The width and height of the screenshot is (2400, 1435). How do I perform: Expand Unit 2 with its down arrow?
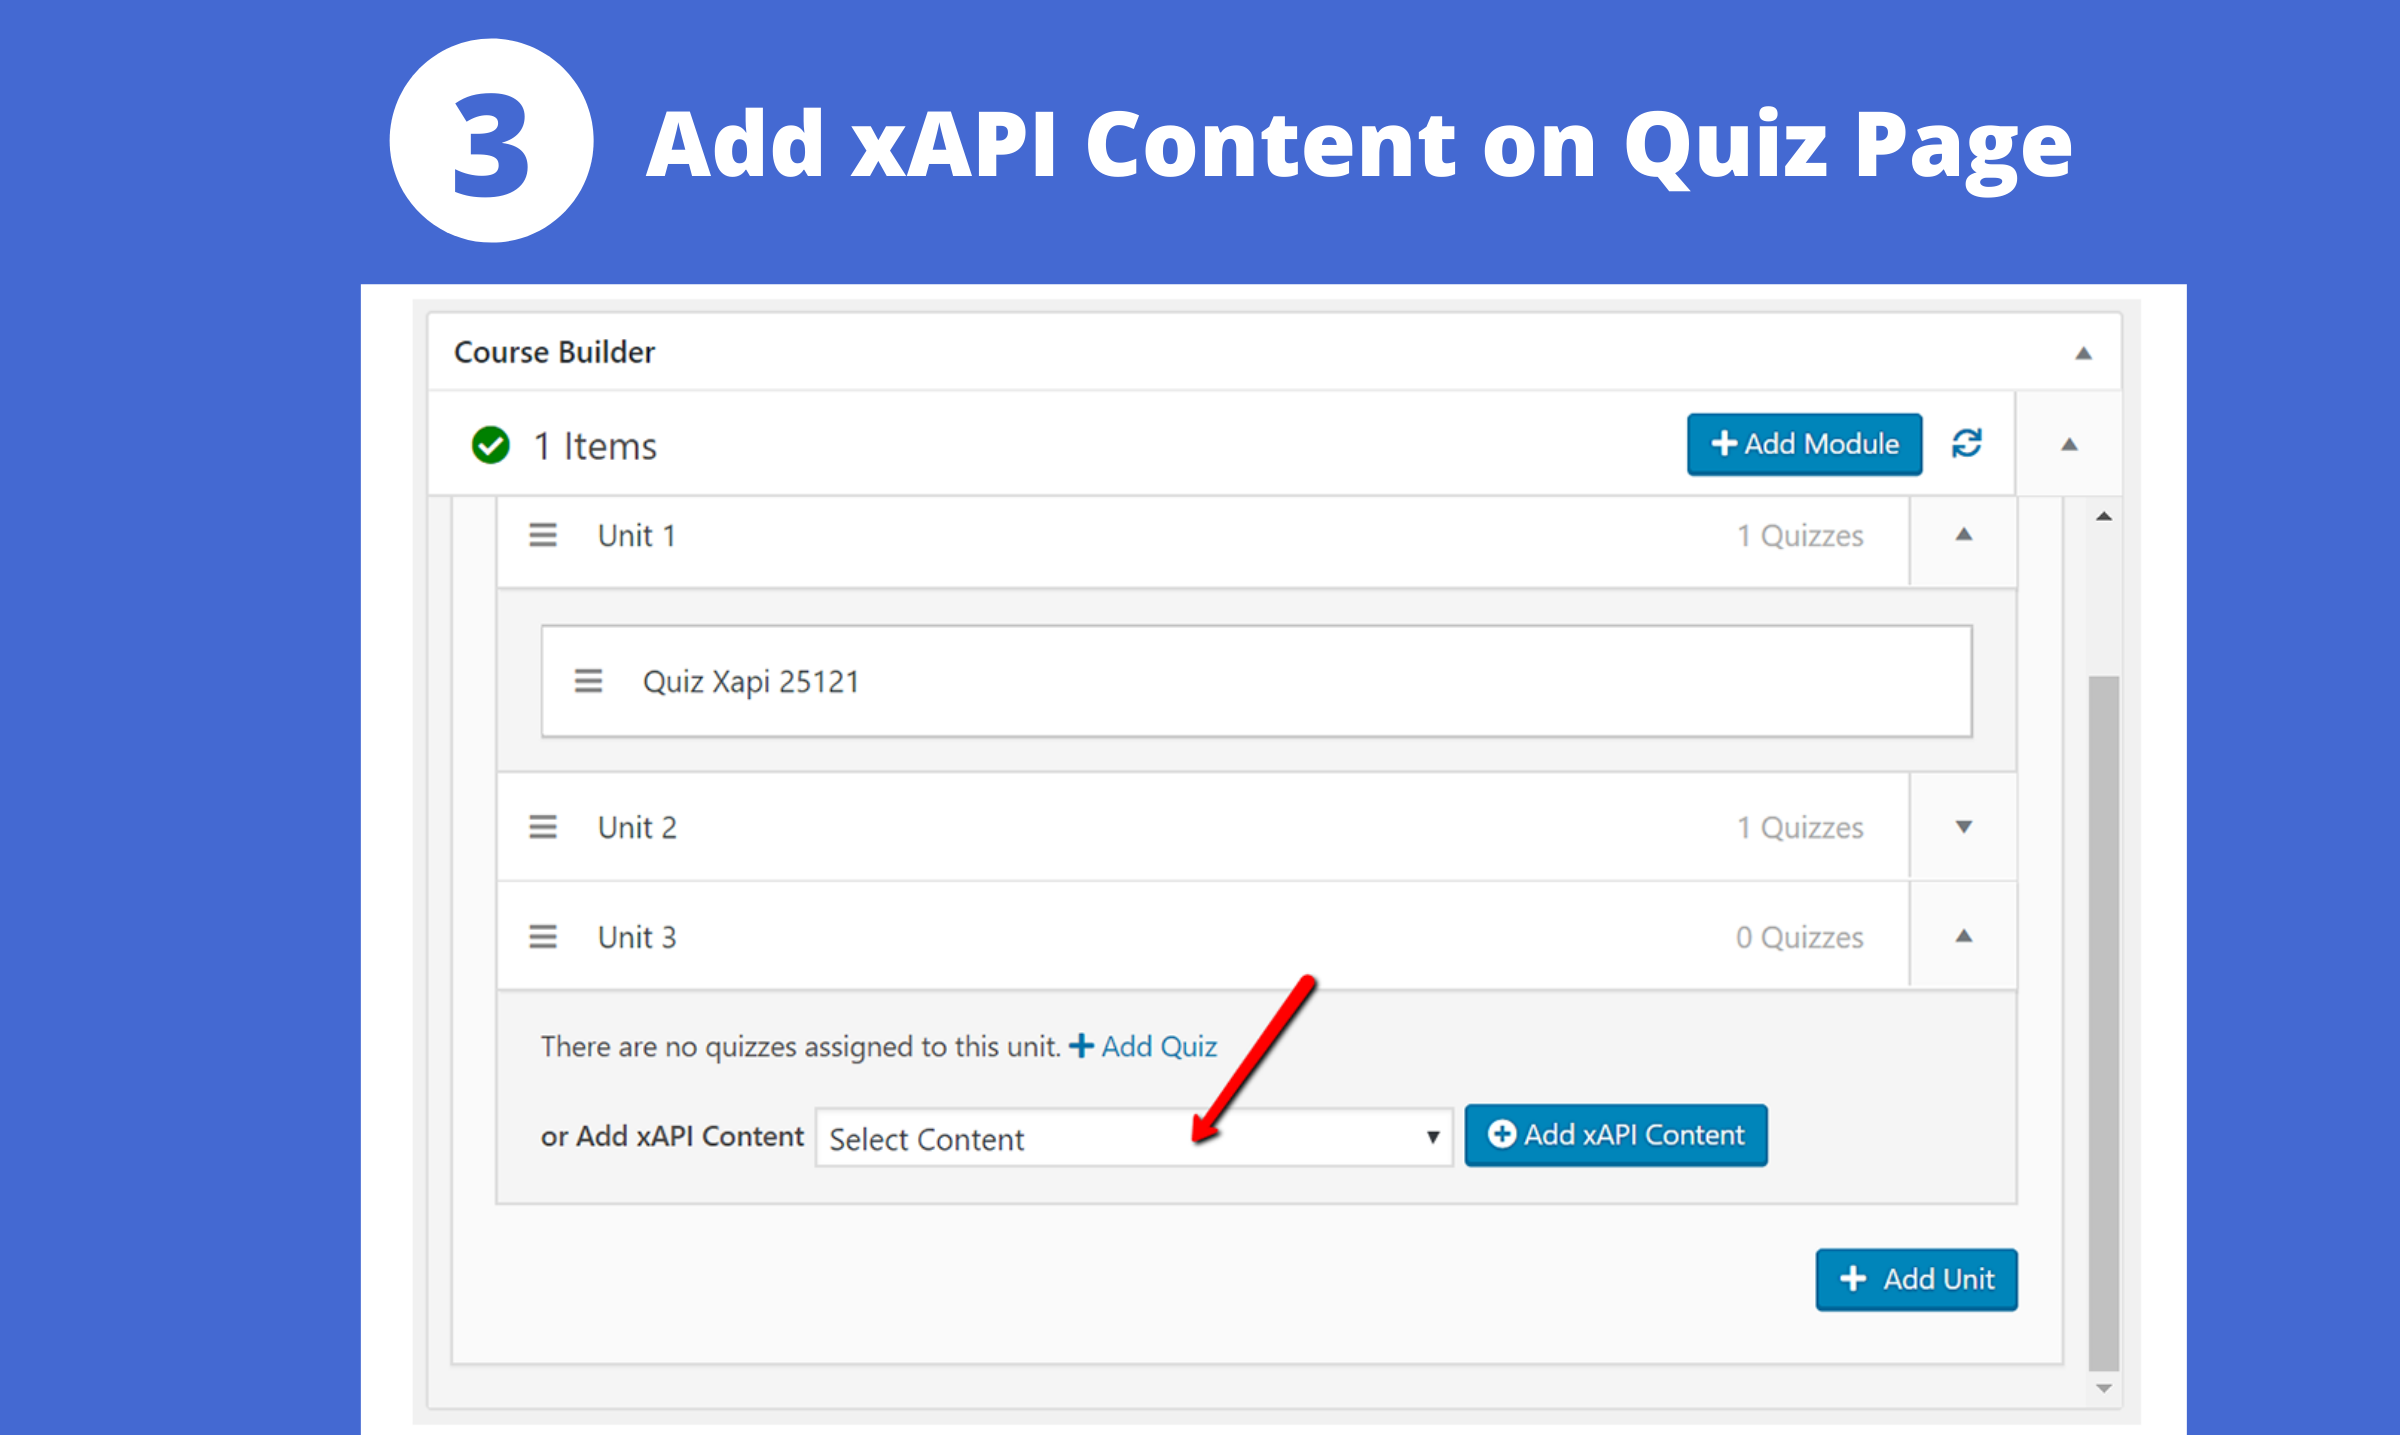(1964, 827)
